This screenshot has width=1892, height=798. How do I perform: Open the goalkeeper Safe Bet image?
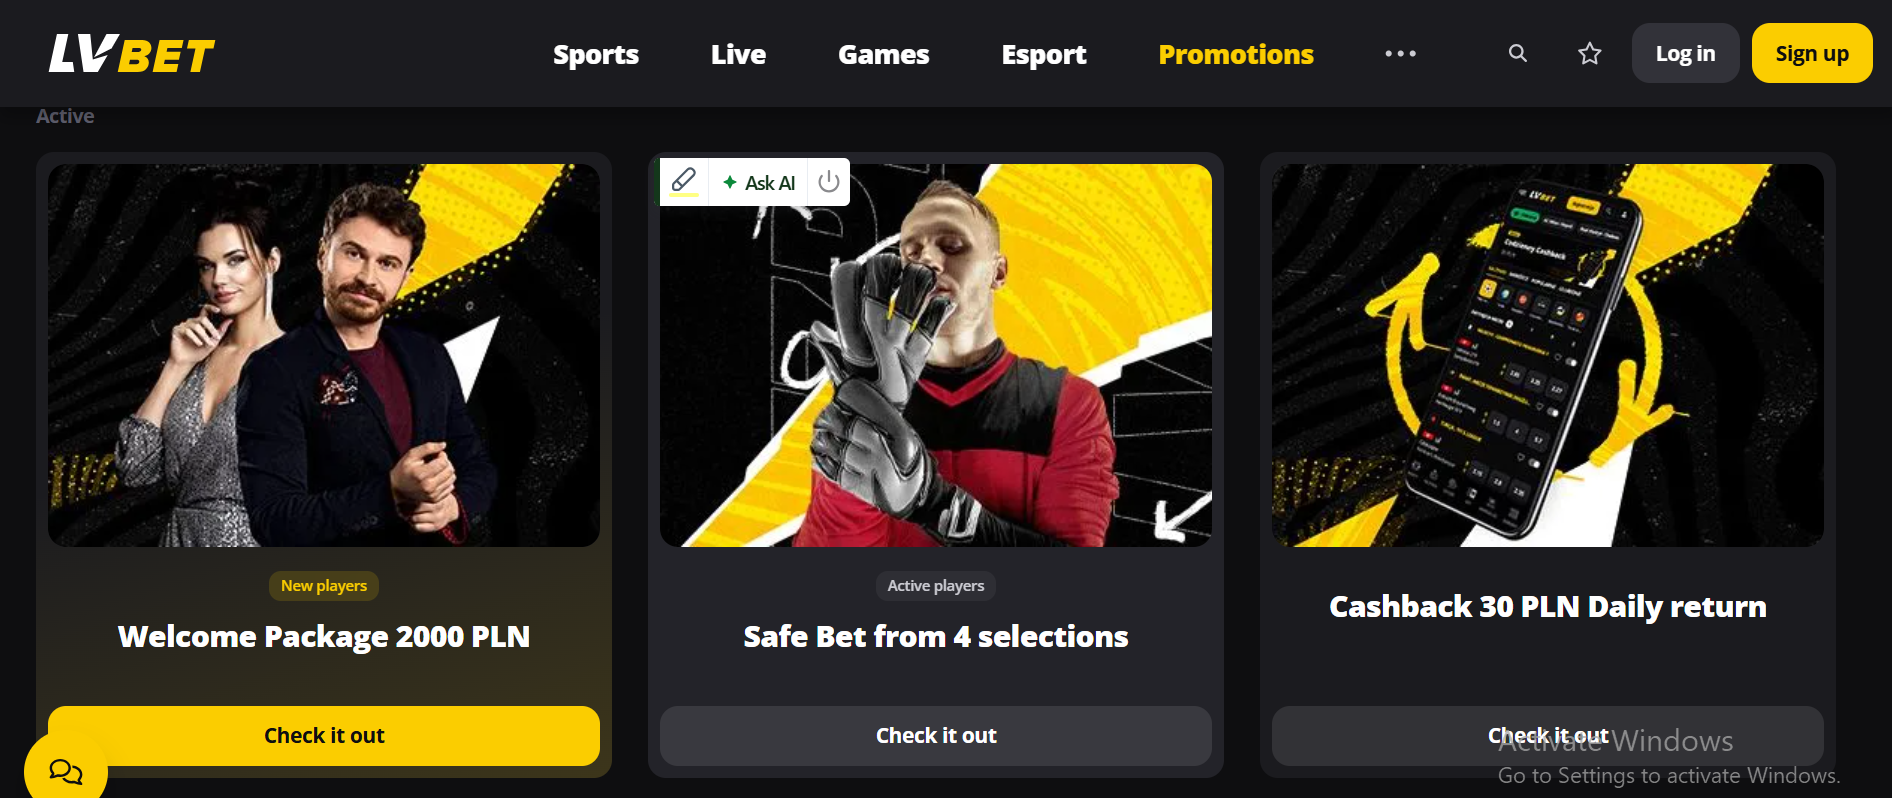pyautogui.click(x=936, y=355)
